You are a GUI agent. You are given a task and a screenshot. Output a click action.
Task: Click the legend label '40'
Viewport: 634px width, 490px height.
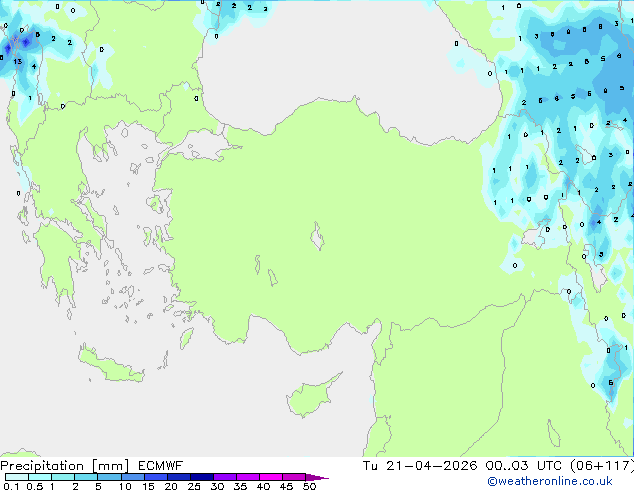[263, 486]
